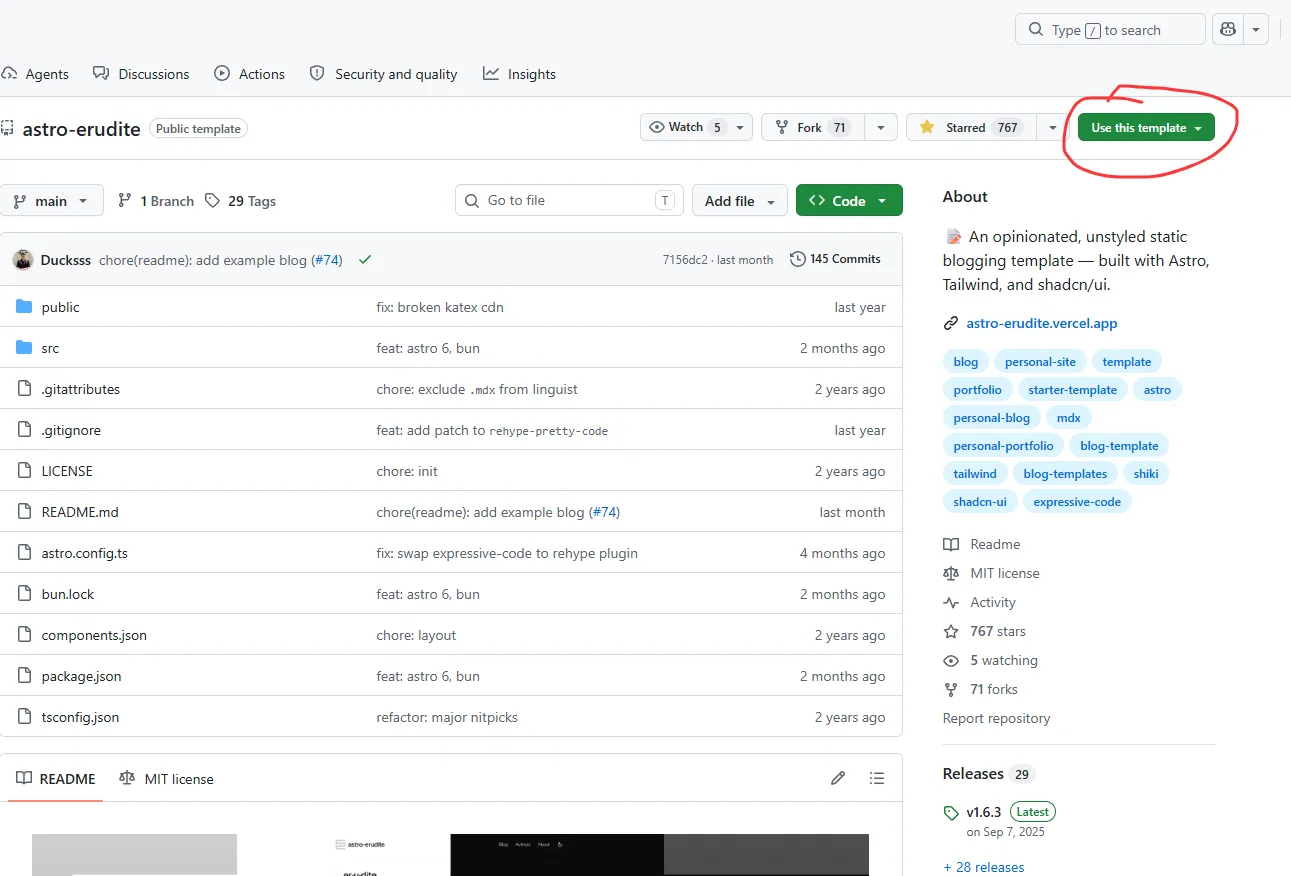Expand the green Code dropdown button
1291x876 pixels.
[x=849, y=200]
